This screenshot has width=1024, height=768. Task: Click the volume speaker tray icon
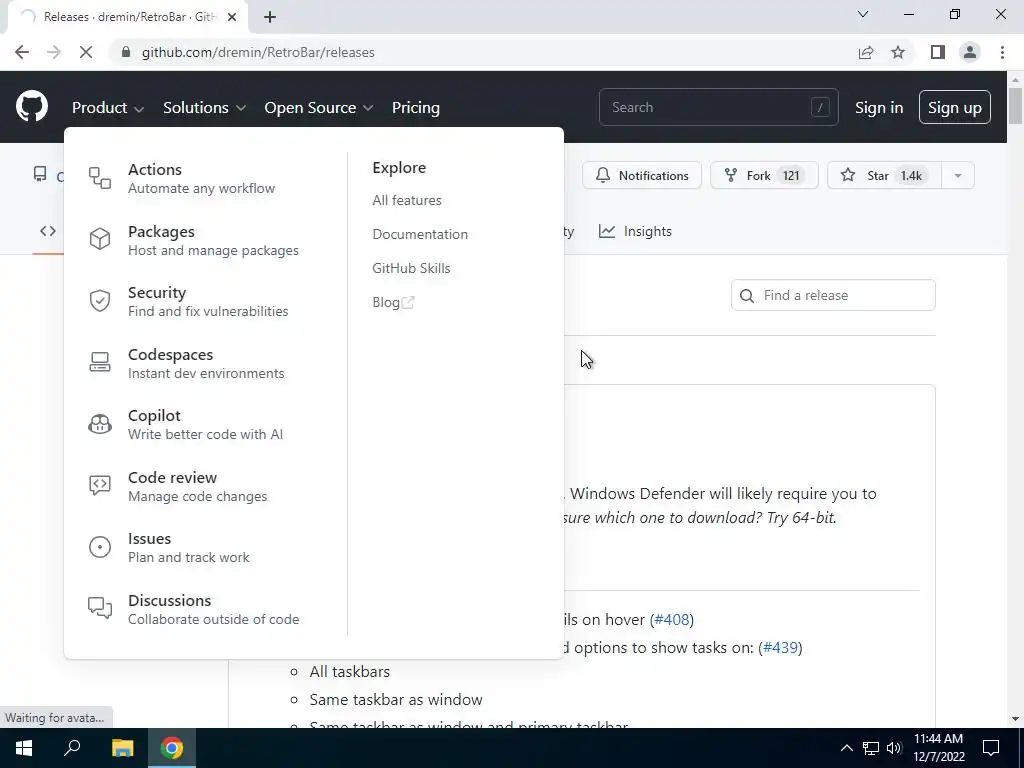(x=894, y=748)
